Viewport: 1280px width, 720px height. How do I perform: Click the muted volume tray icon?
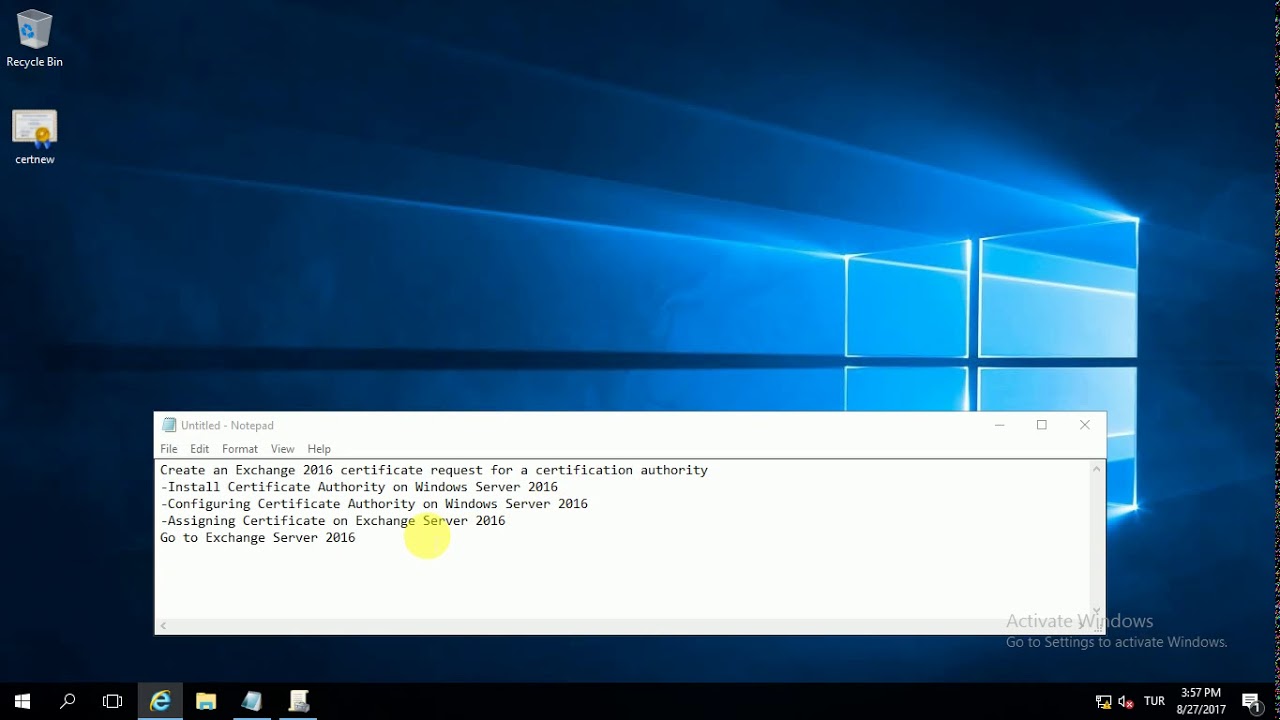click(1126, 702)
